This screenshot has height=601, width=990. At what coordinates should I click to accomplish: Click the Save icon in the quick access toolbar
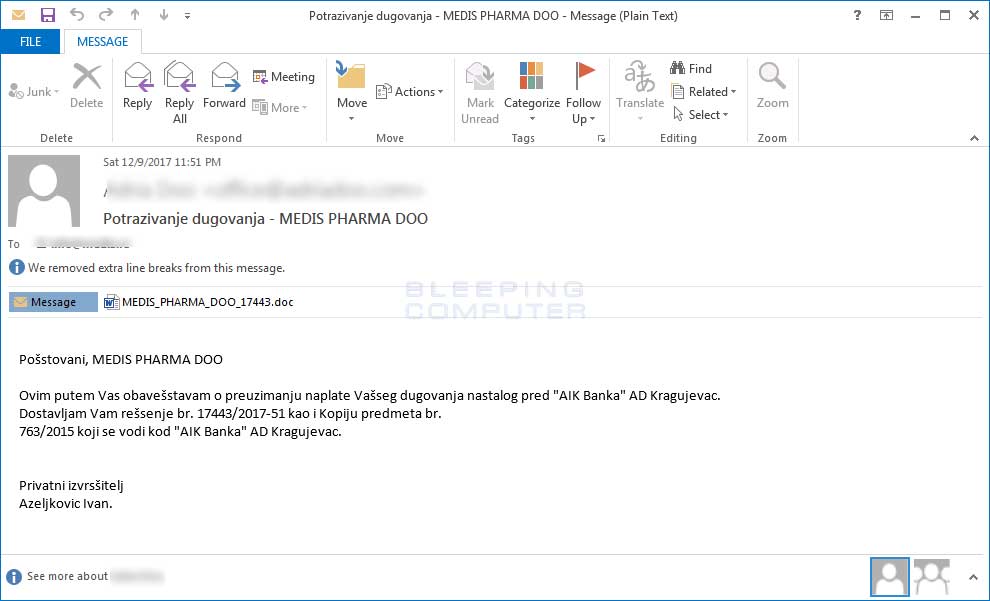coord(47,15)
